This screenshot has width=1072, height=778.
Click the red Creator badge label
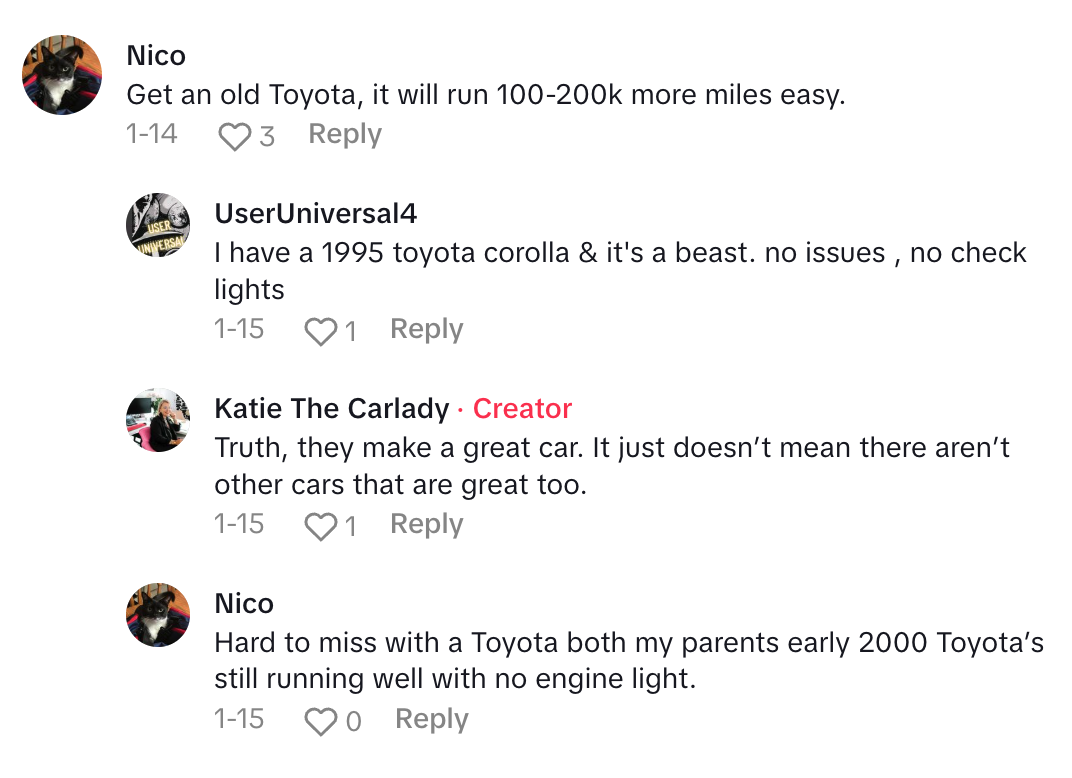click(522, 408)
